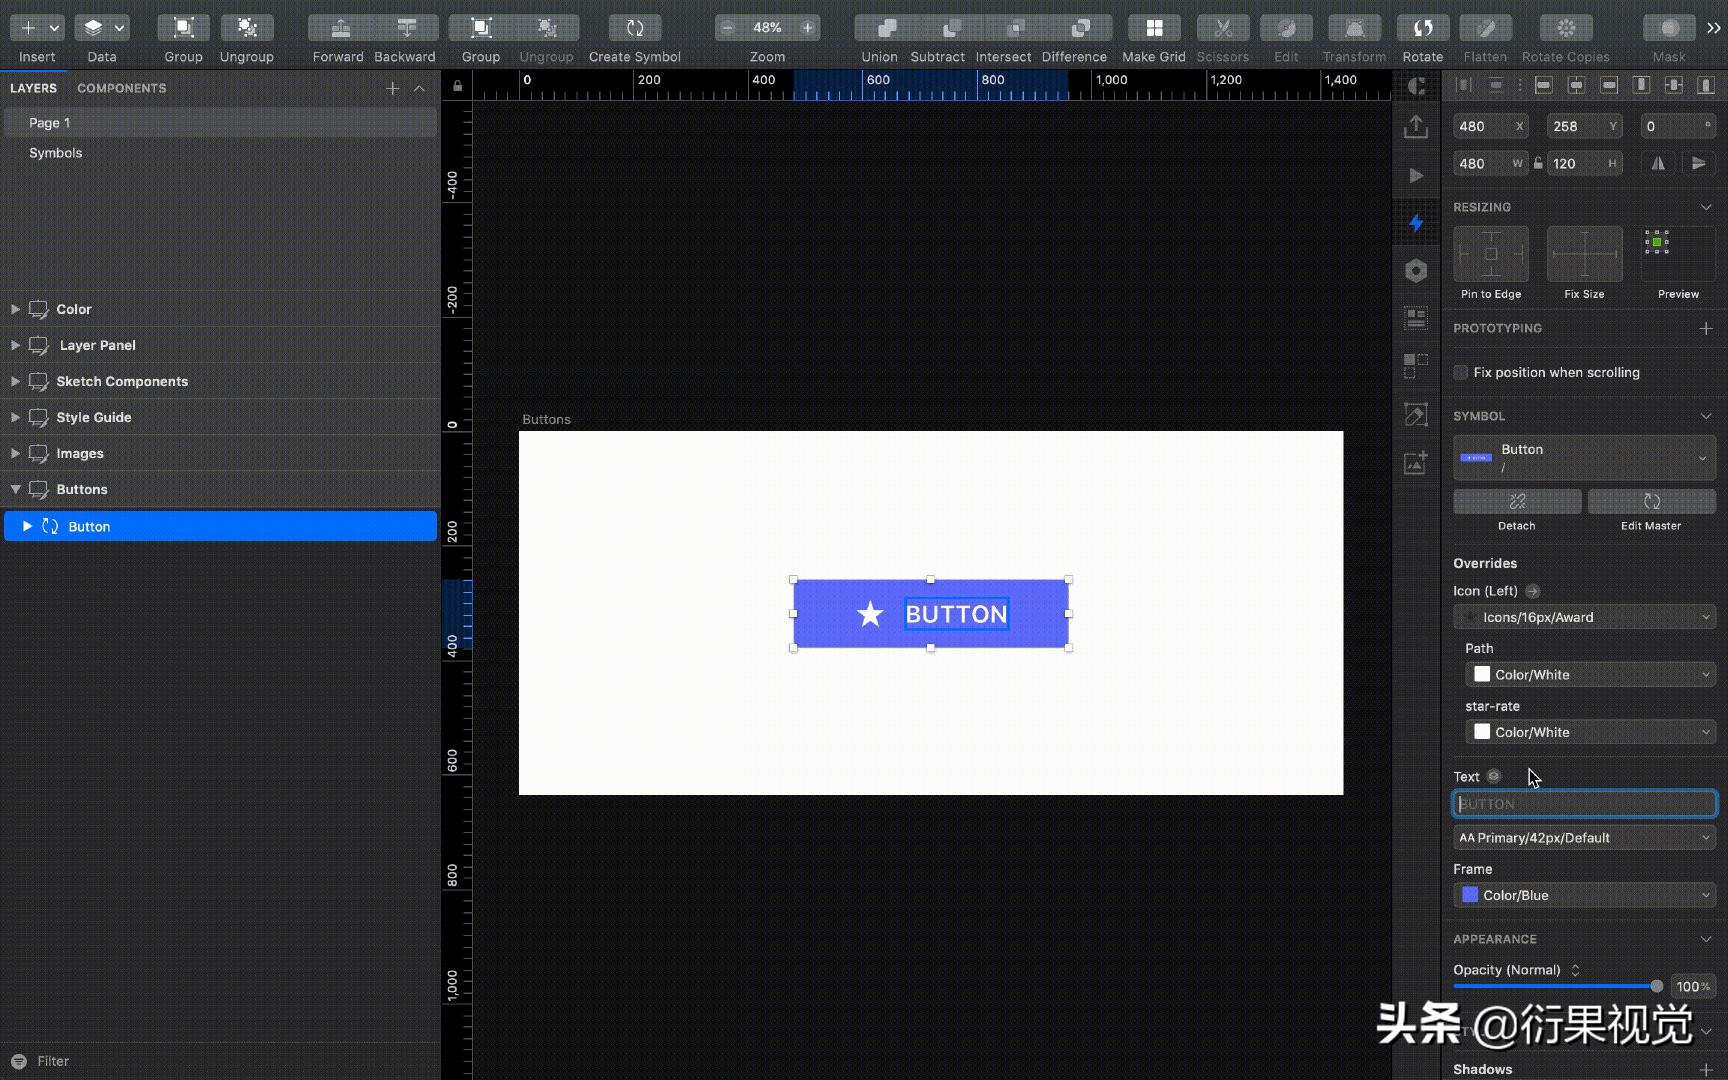Click the Rotate Copies icon
Image resolution: width=1728 pixels, height=1080 pixels.
(x=1566, y=28)
